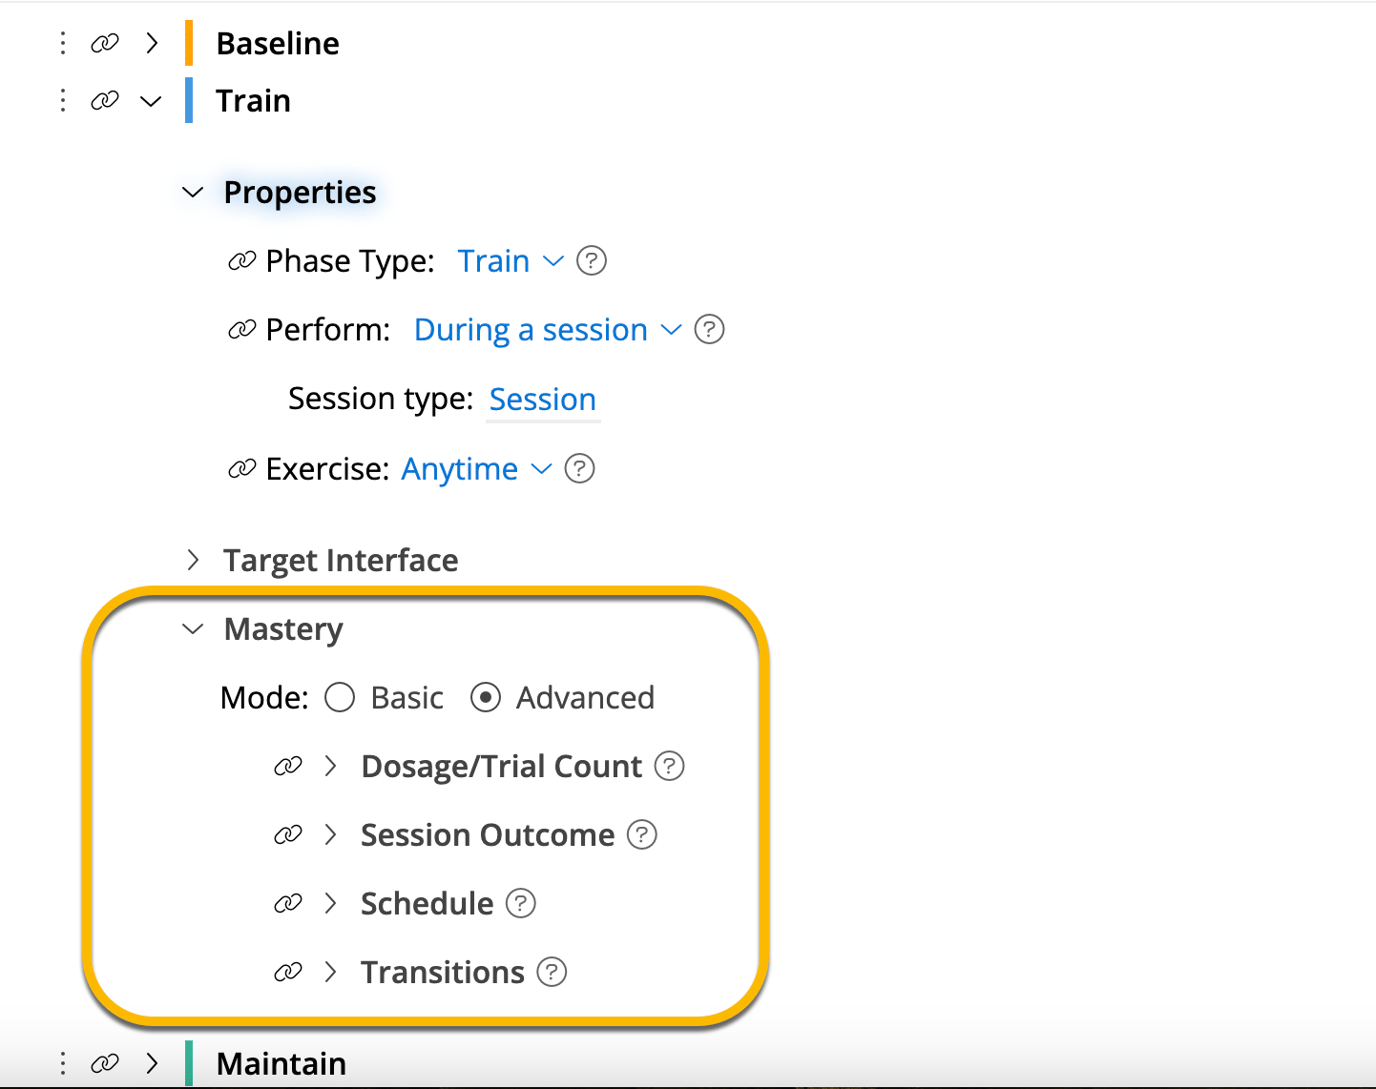Click the help icon next to Schedule
The image size is (1376, 1089).
click(520, 902)
